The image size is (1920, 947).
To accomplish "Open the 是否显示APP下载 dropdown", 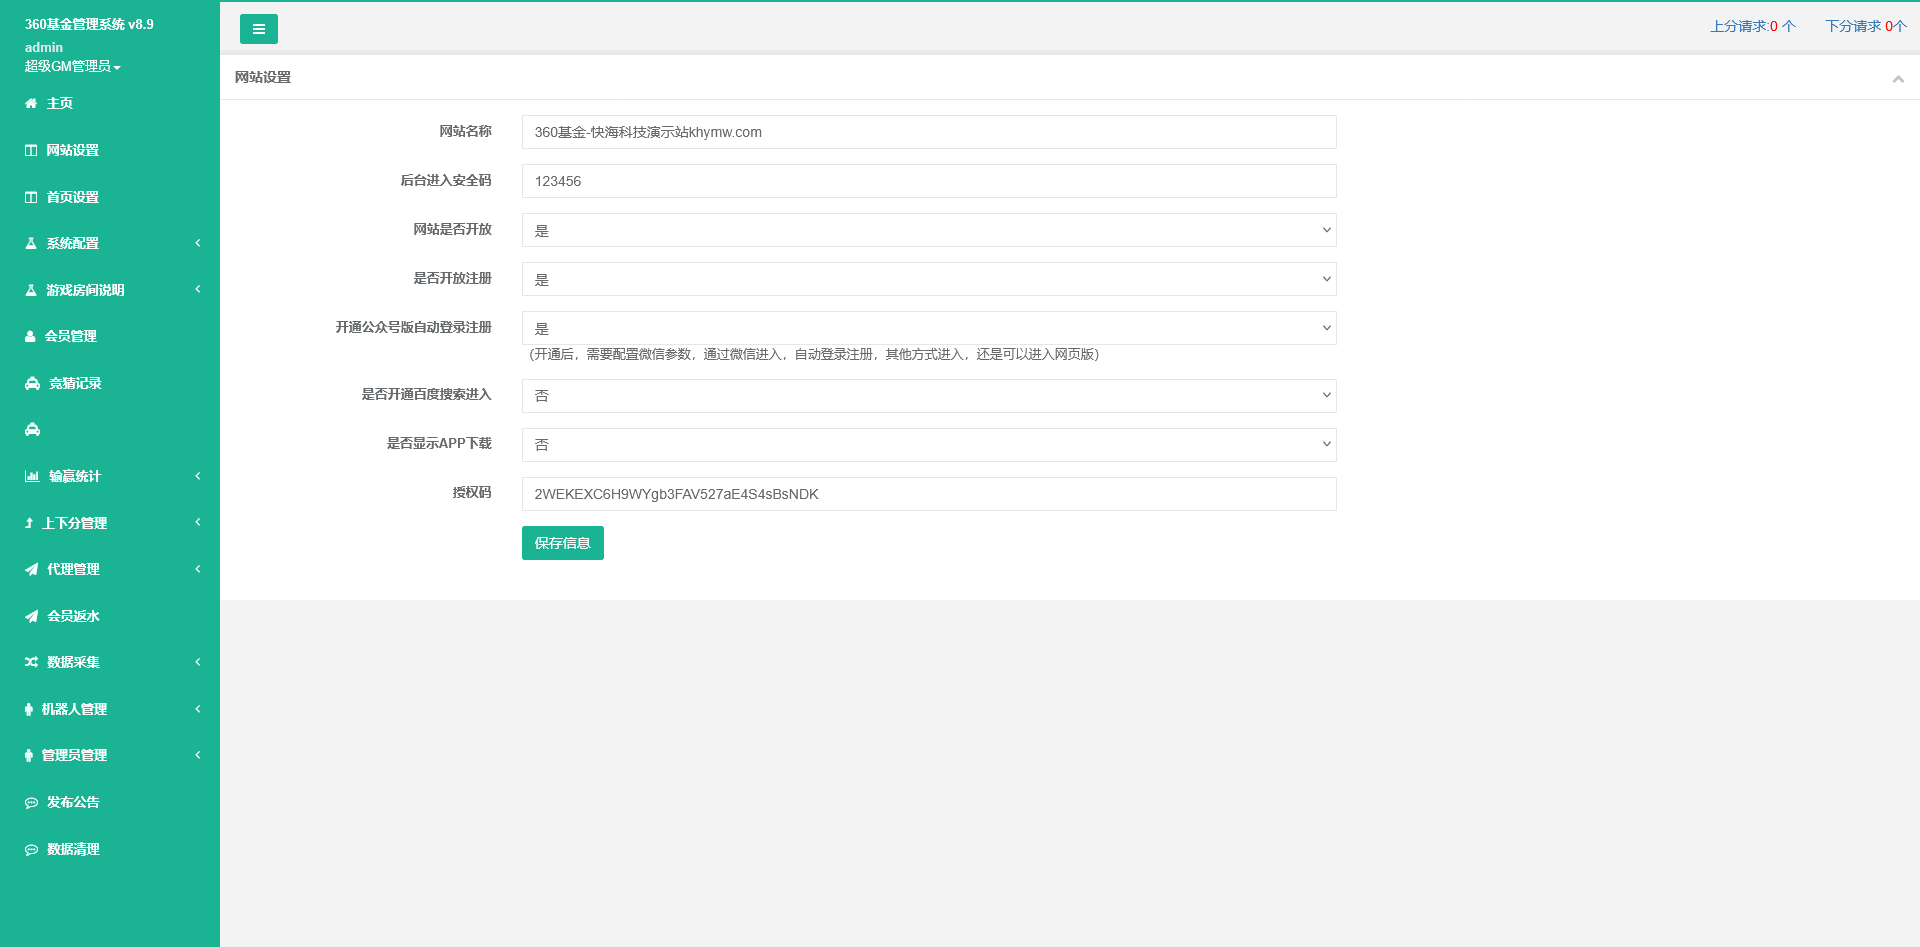I will click(928, 445).
